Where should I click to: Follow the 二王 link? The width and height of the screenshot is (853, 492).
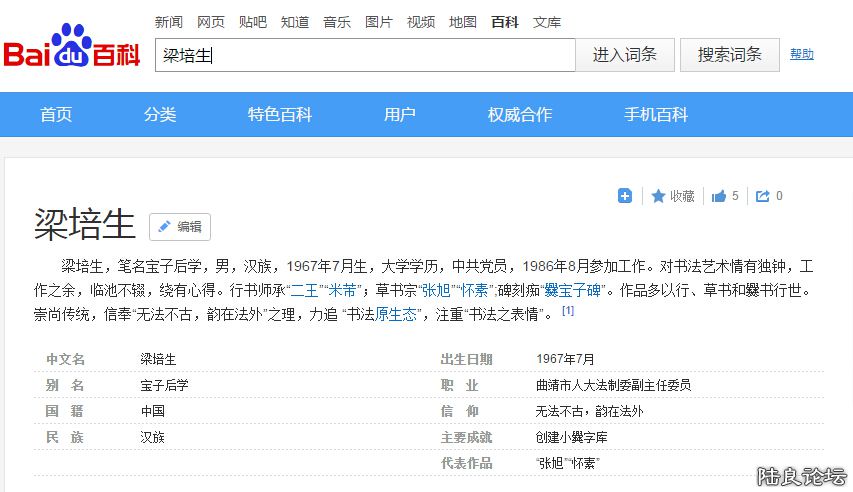point(305,290)
